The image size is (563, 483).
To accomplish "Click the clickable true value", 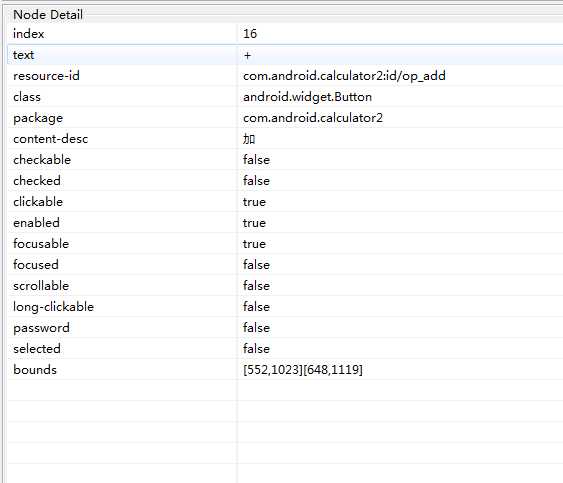I will pos(254,202).
